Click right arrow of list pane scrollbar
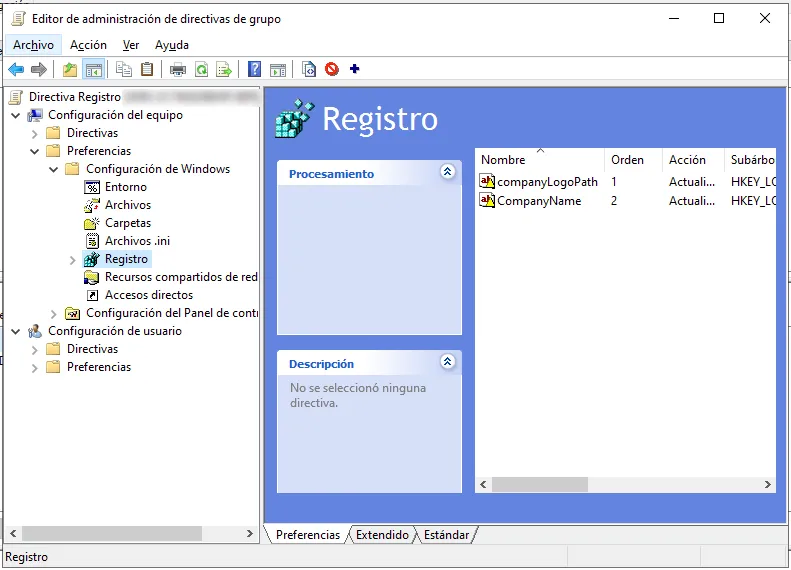This screenshot has height=570, width=791. coord(768,485)
